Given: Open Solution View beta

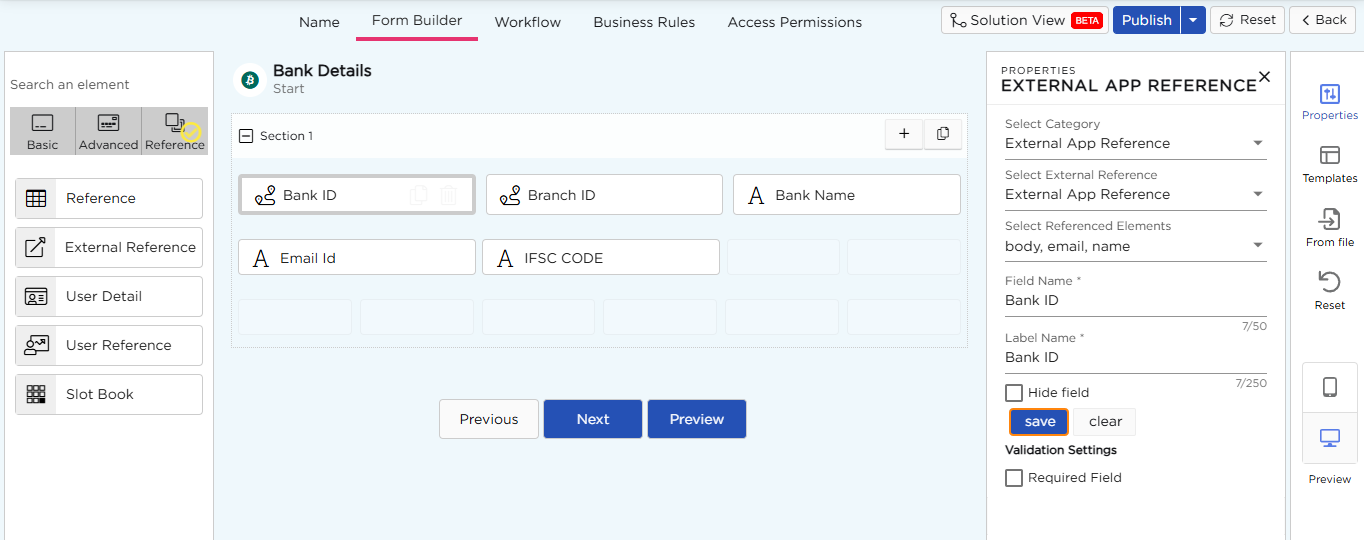Looking at the screenshot, I should [1025, 20].
